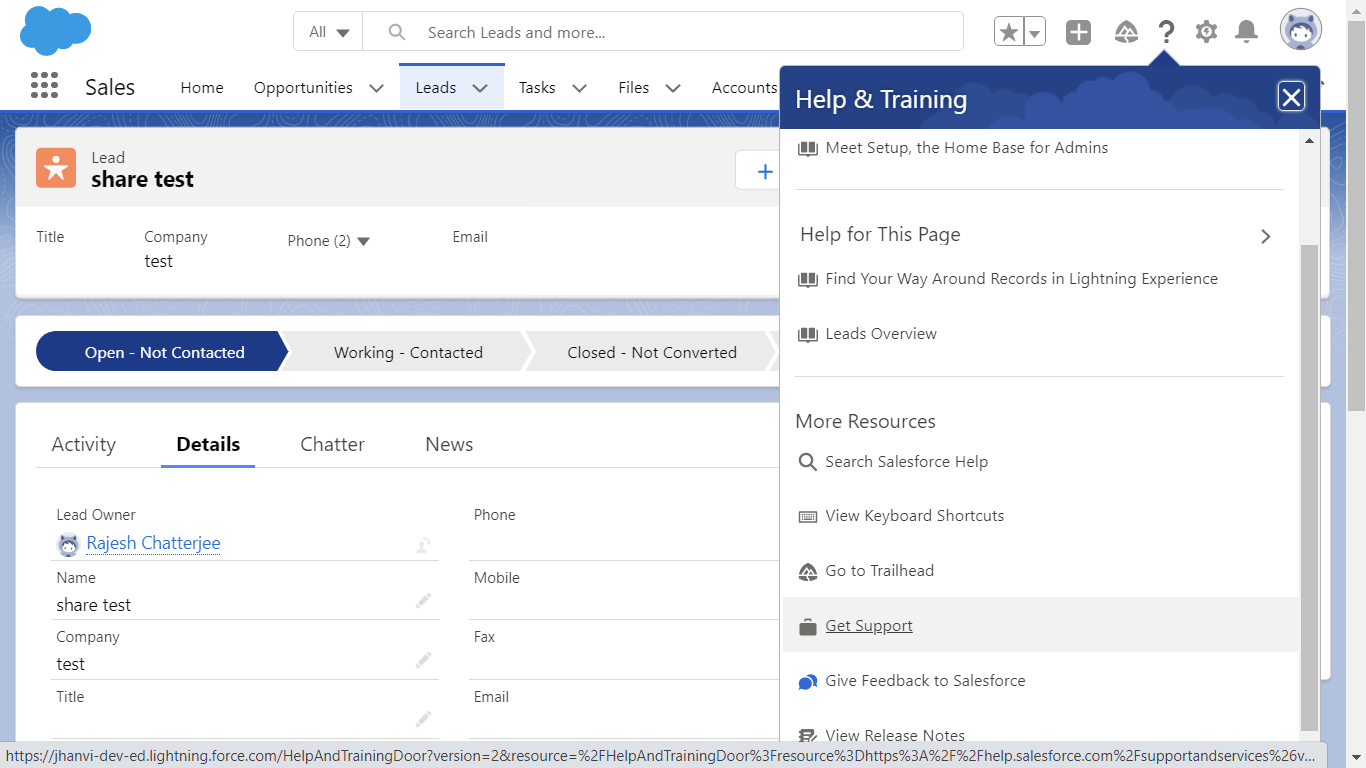
Task: Switch to the Chatter tab
Action: [x=332, y=445]
